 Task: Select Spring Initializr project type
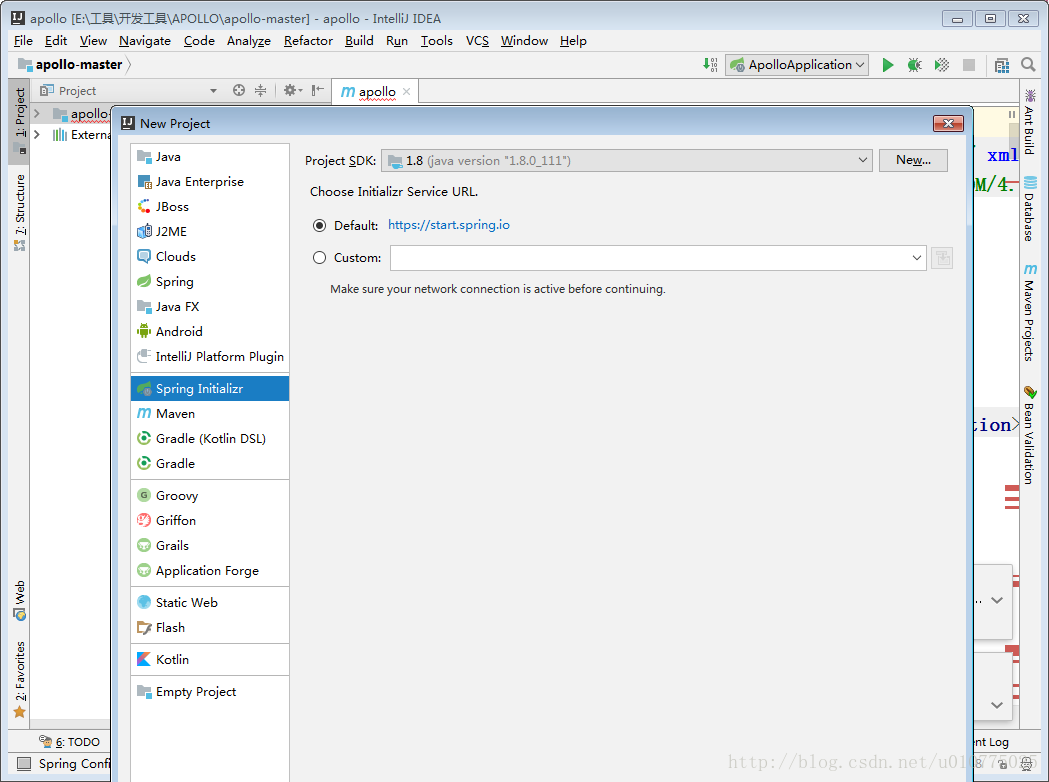point(210,389)
